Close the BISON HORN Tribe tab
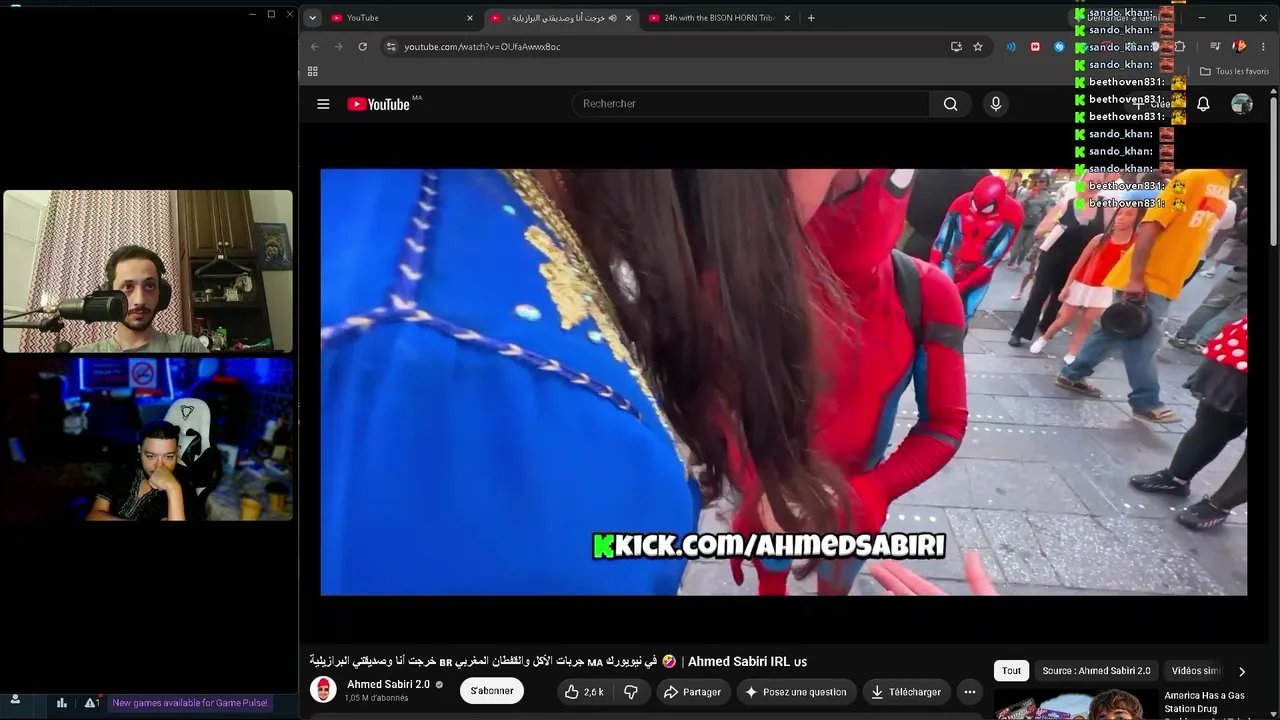 (x=787, y=18)
